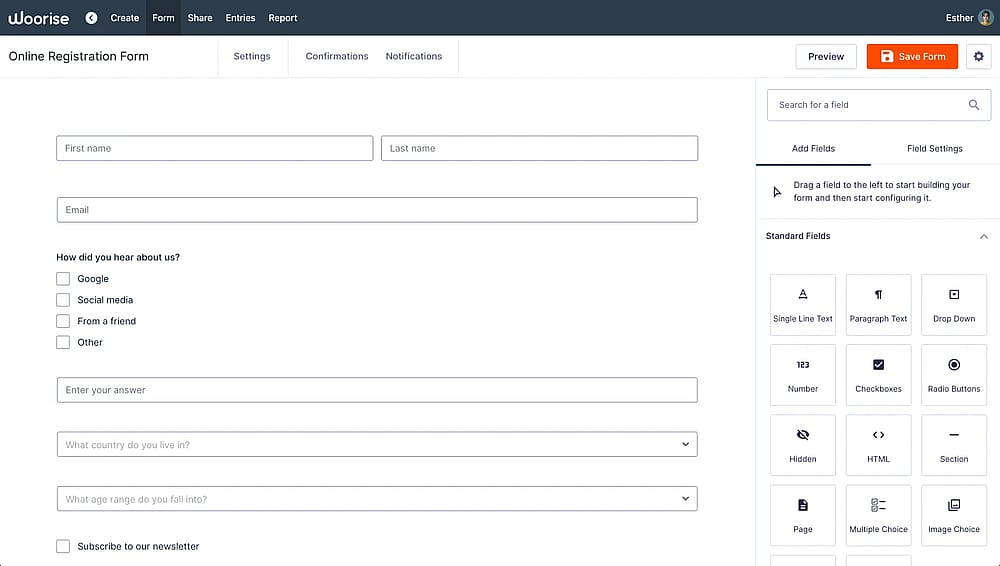Focus the First name input
1000x566 pixels.
[214, 148]
